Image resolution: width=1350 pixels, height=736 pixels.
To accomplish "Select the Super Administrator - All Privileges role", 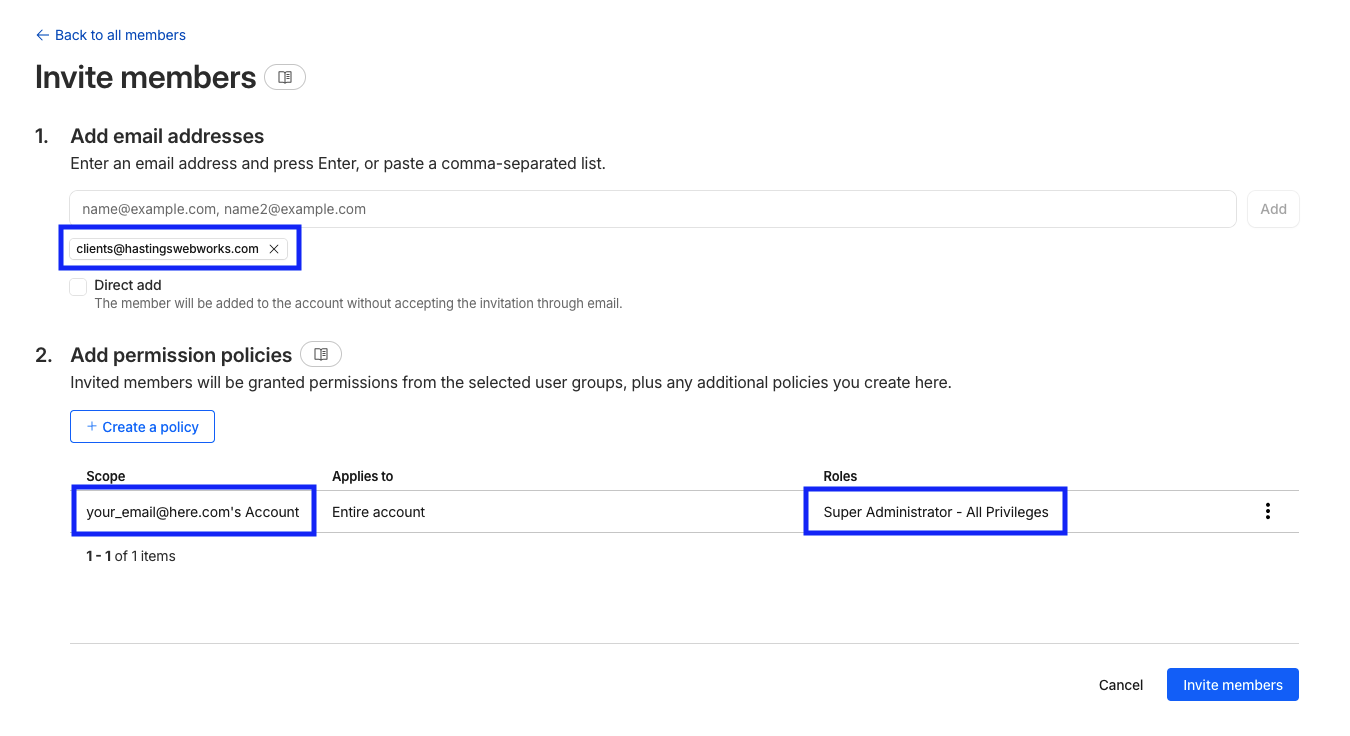I will tap(935, 512).
